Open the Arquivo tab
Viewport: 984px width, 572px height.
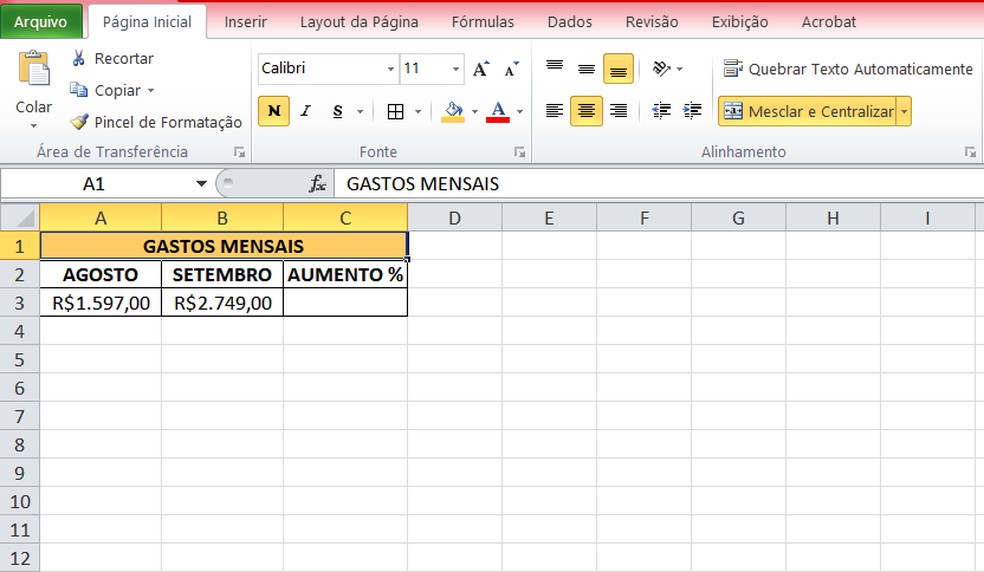[41, 22]
